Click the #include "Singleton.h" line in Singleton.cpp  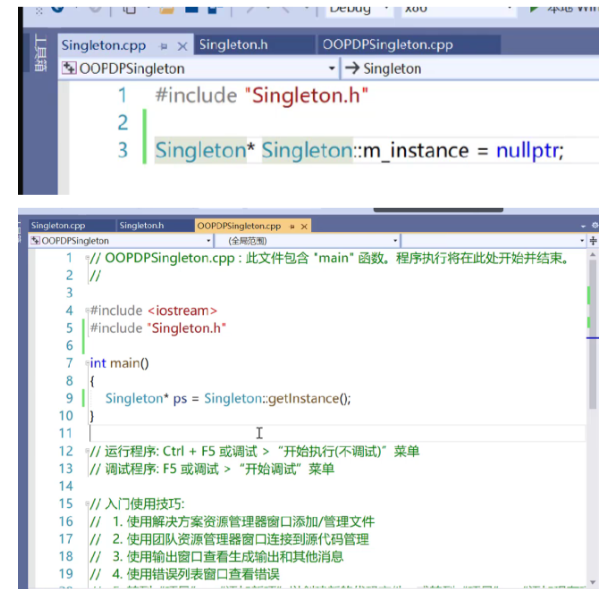pyautogui.click(x=261, y=95)
